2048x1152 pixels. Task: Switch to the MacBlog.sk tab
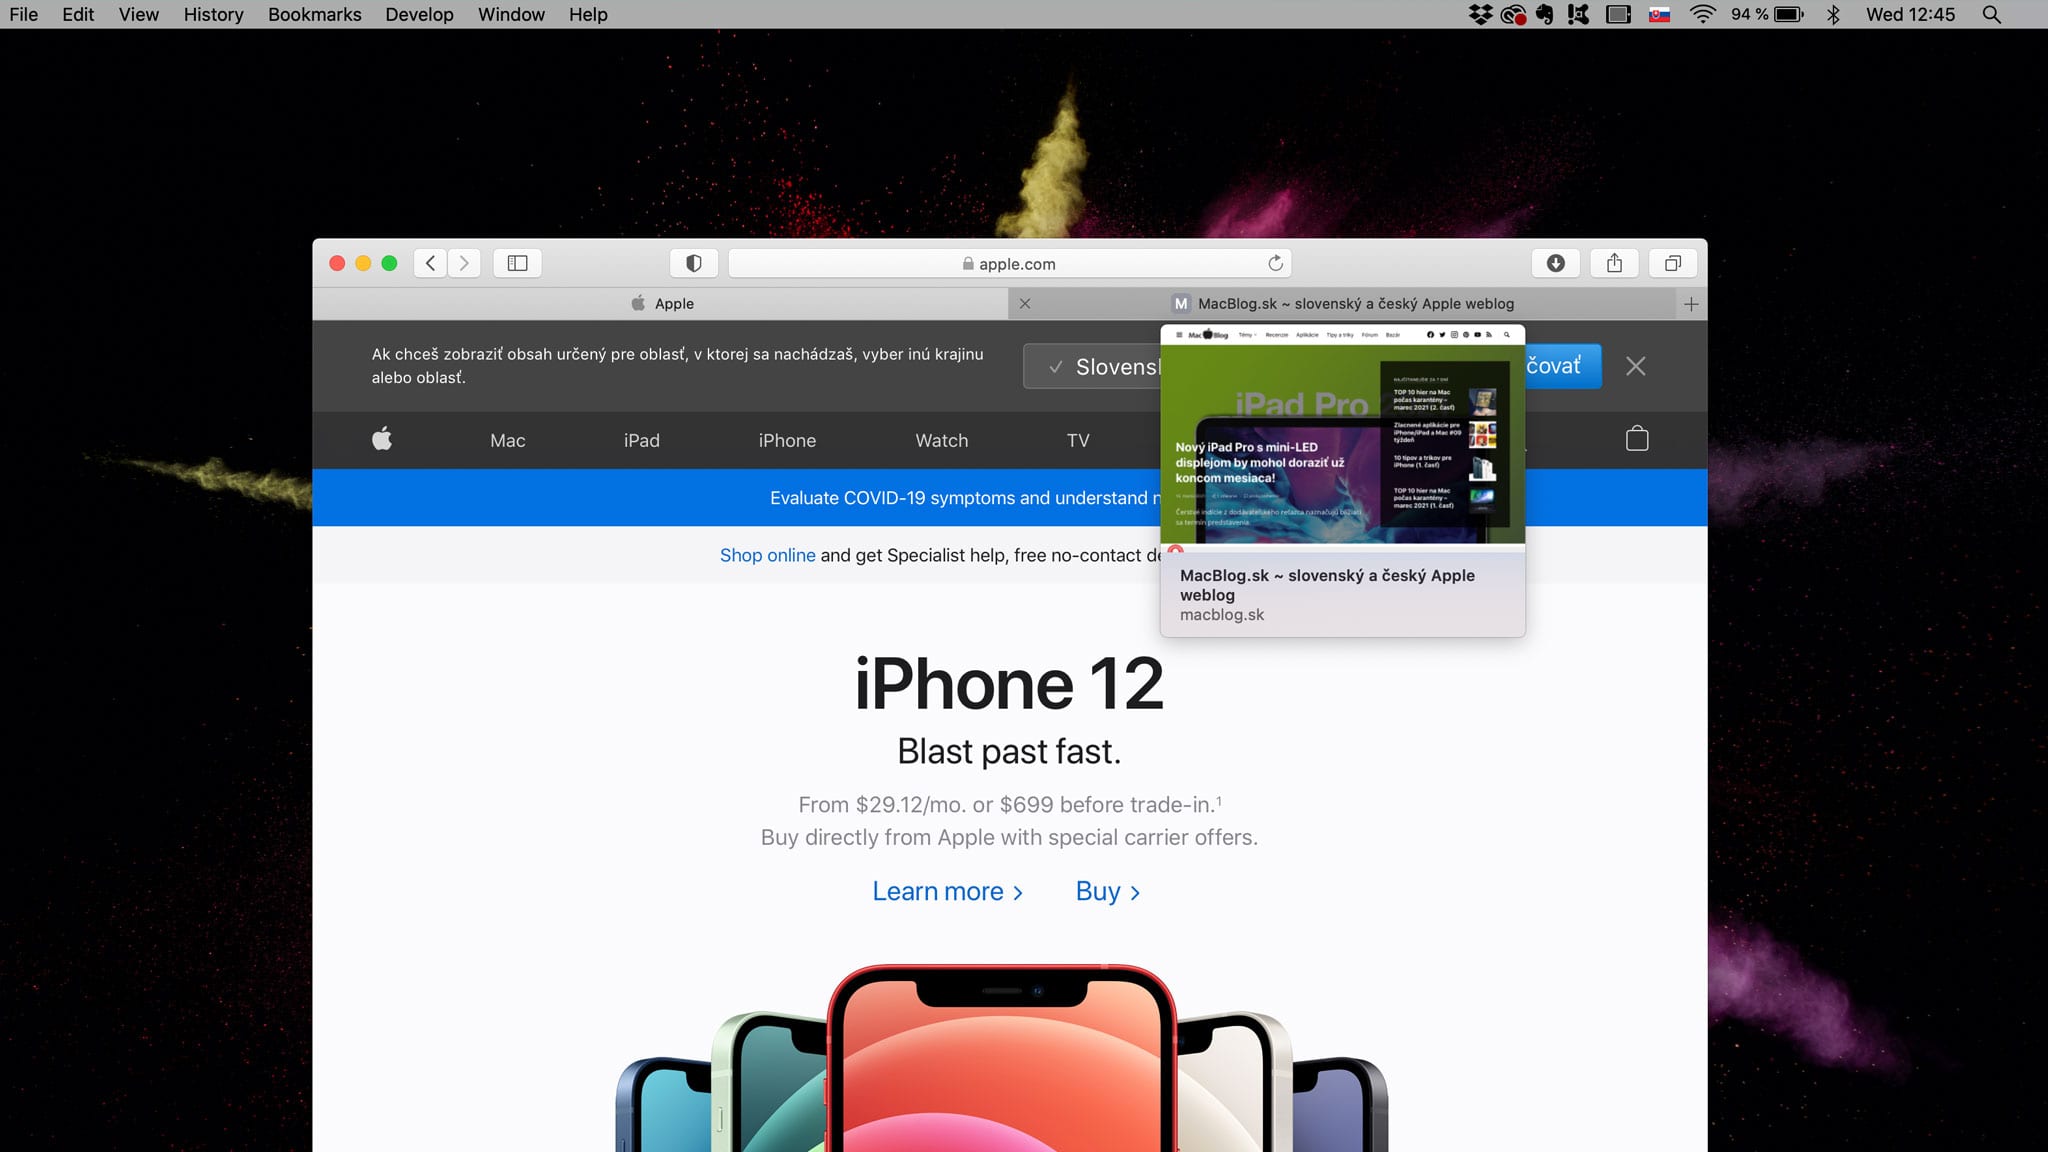tap(1343, 304)
